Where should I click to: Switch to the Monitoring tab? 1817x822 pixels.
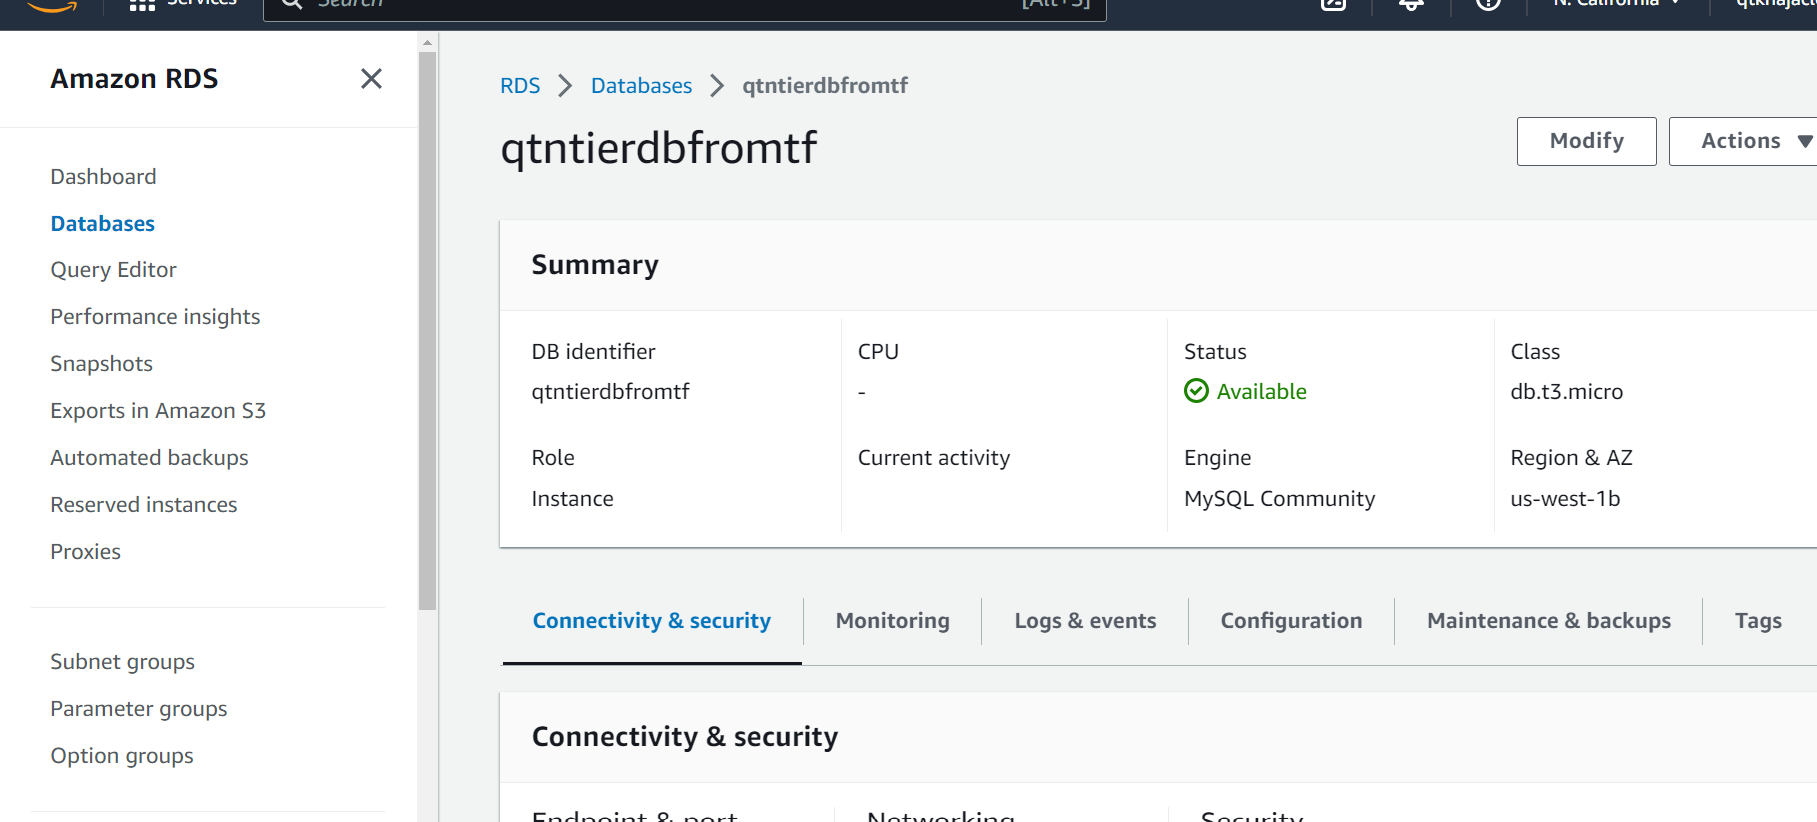(x=892, y=621)
